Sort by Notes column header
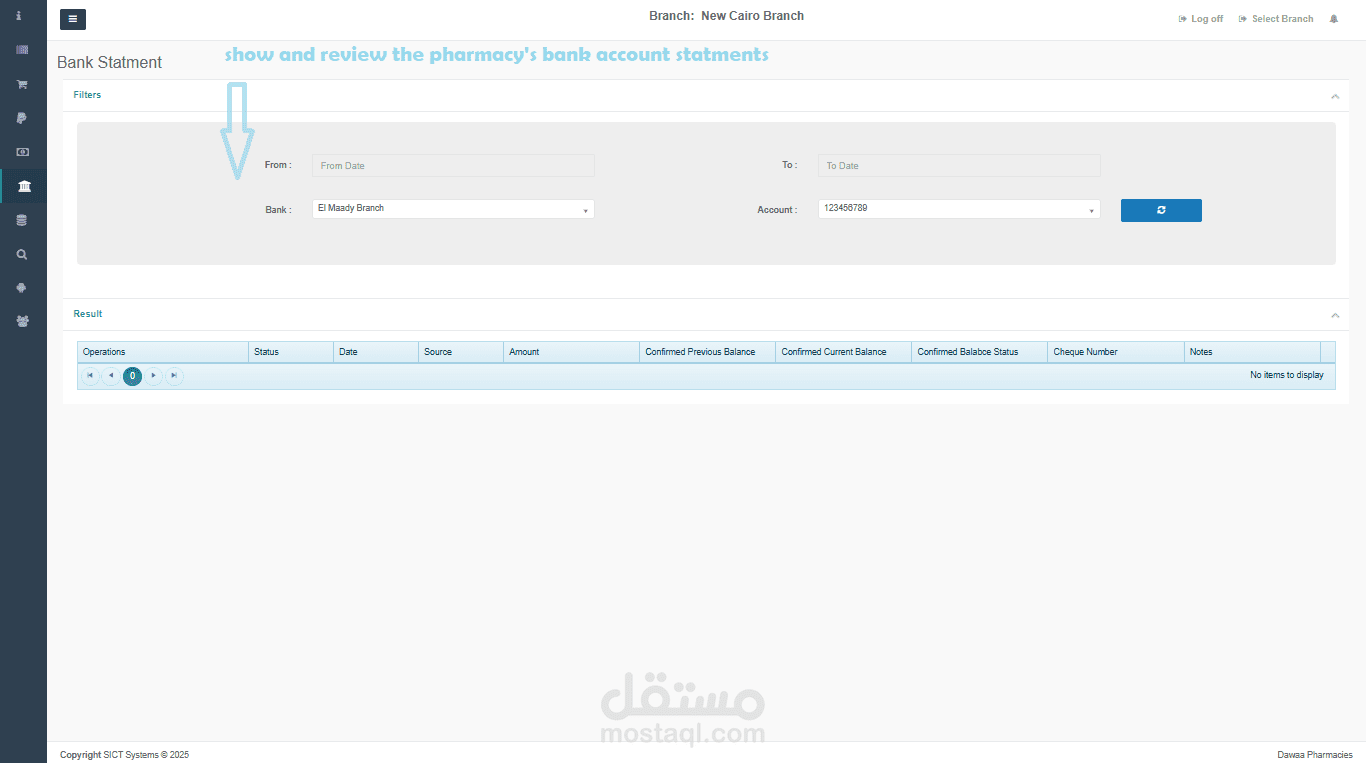The image size is (1366, 763). click(x=1252, y=352)
